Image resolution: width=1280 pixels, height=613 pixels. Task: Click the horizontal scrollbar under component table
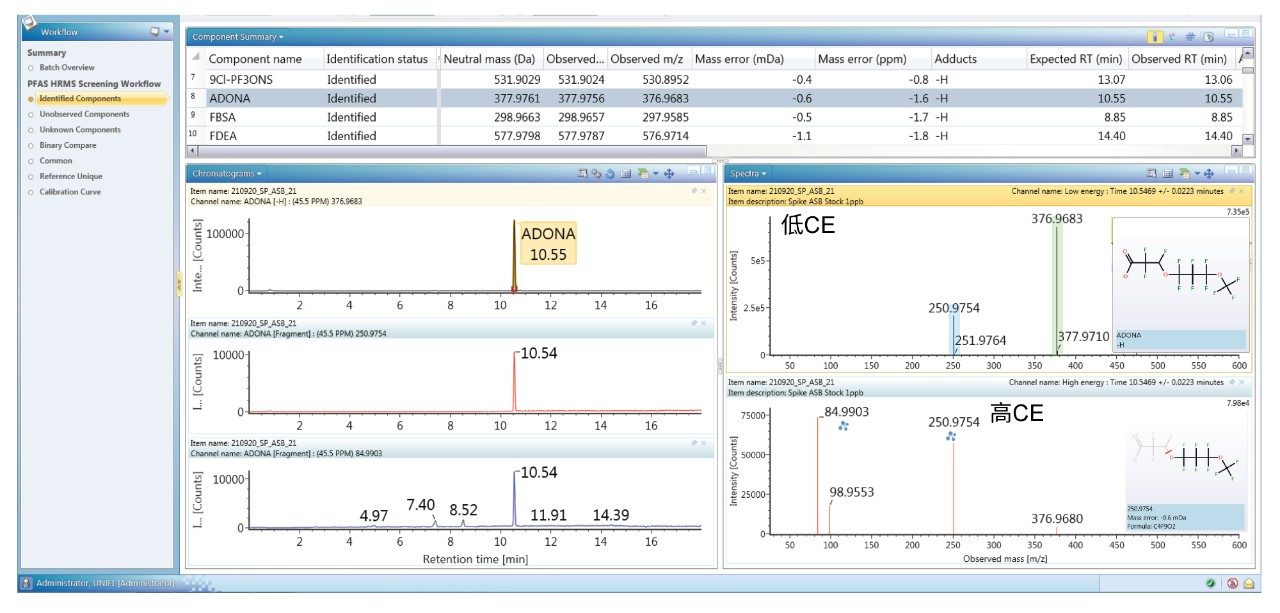pyautogui.click(x=700, y=151)
